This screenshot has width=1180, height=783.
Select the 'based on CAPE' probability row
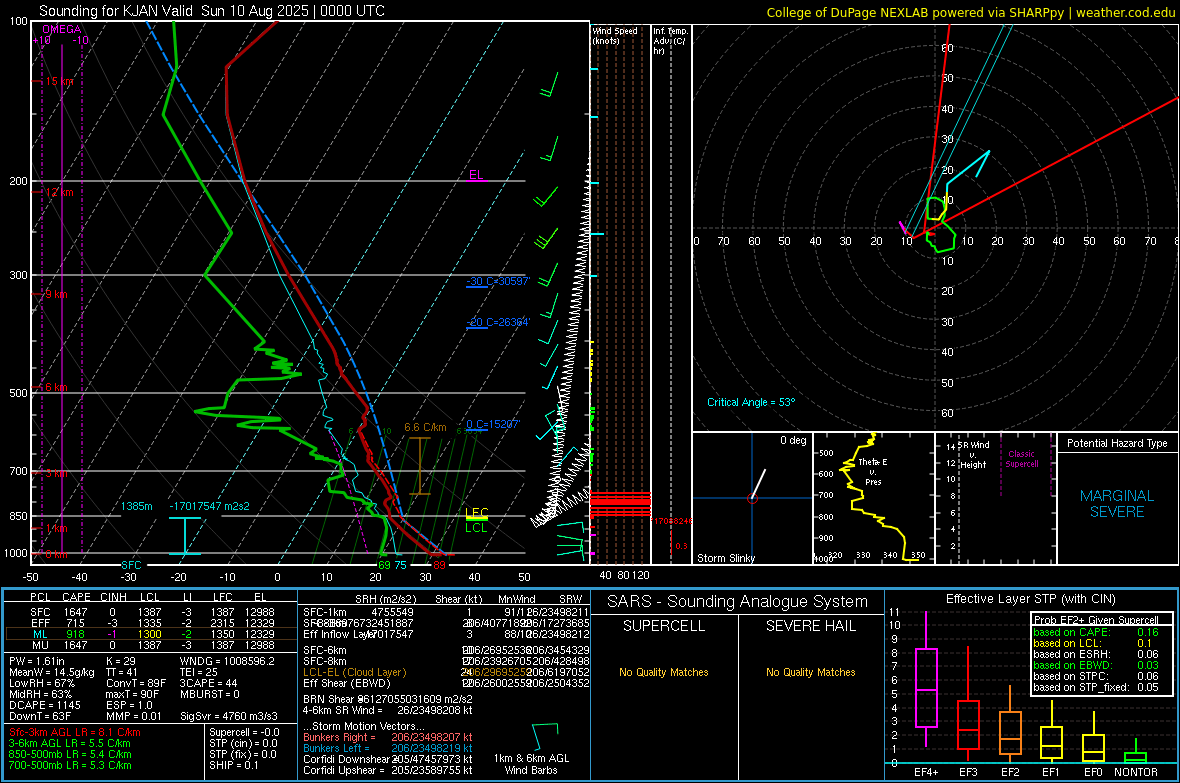point(1096,632)
